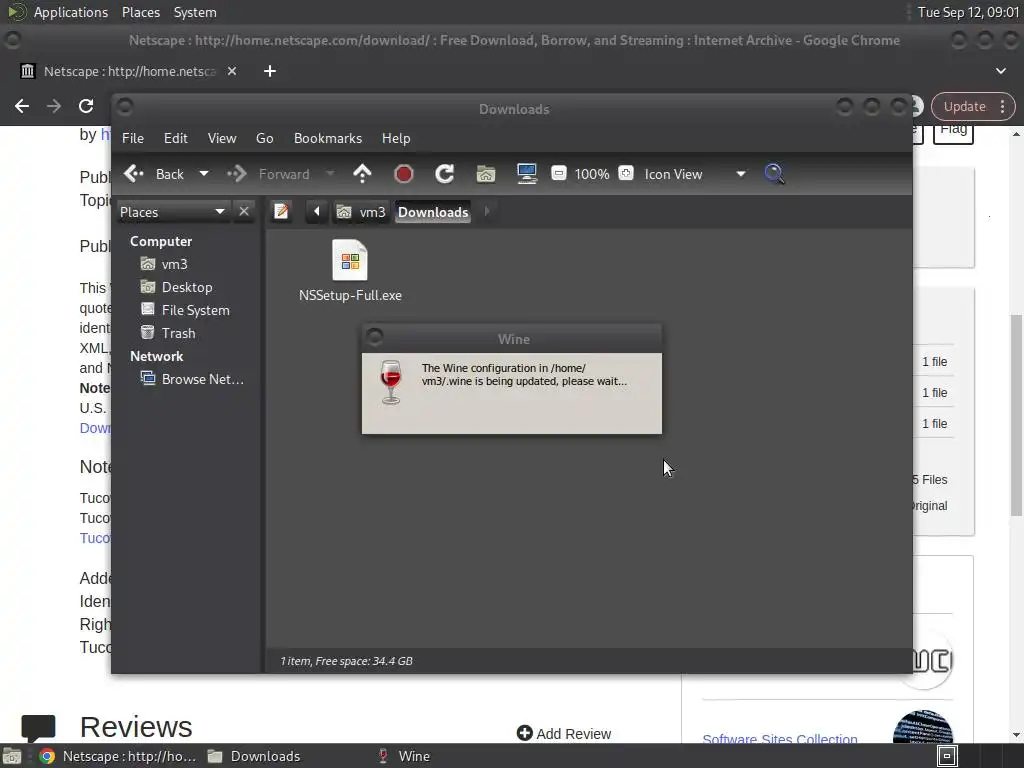The image size is (1024, 768).
Task: Open Chrome's tab search chevron
Action: [1000, 71]
